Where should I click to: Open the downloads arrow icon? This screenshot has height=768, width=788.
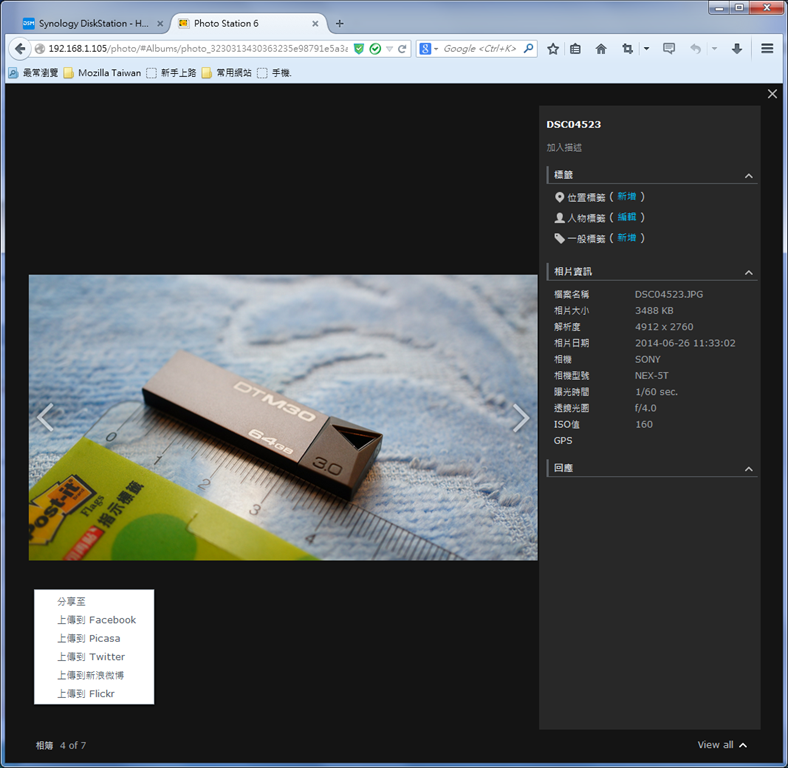[737, 49]
